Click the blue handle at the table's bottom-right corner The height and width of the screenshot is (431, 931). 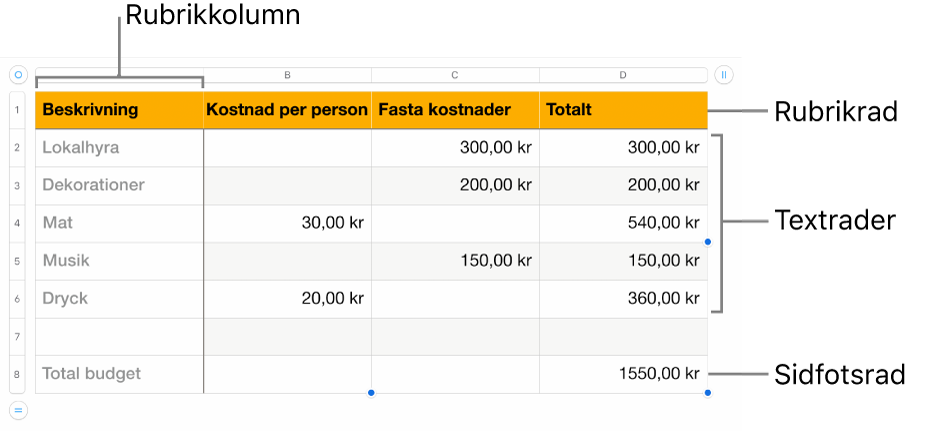pos(708,393)
